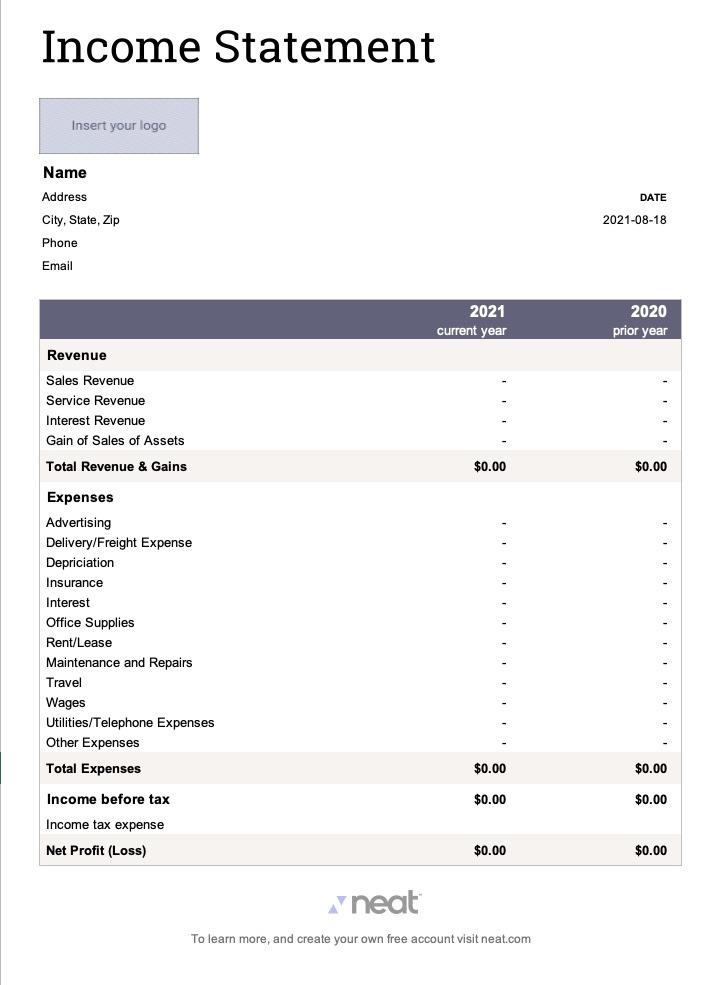This screenshot has width=720, height=985.
Task: Open the neat.com free account link
Action: [x=361, y=939]
